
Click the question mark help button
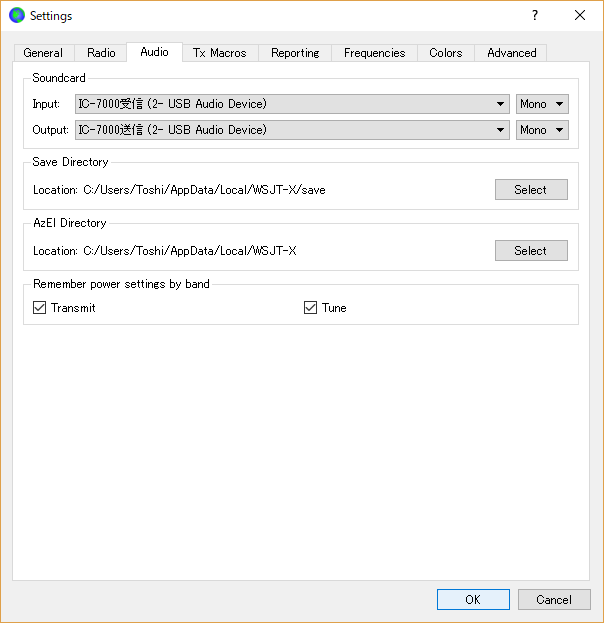pos(535,15)
